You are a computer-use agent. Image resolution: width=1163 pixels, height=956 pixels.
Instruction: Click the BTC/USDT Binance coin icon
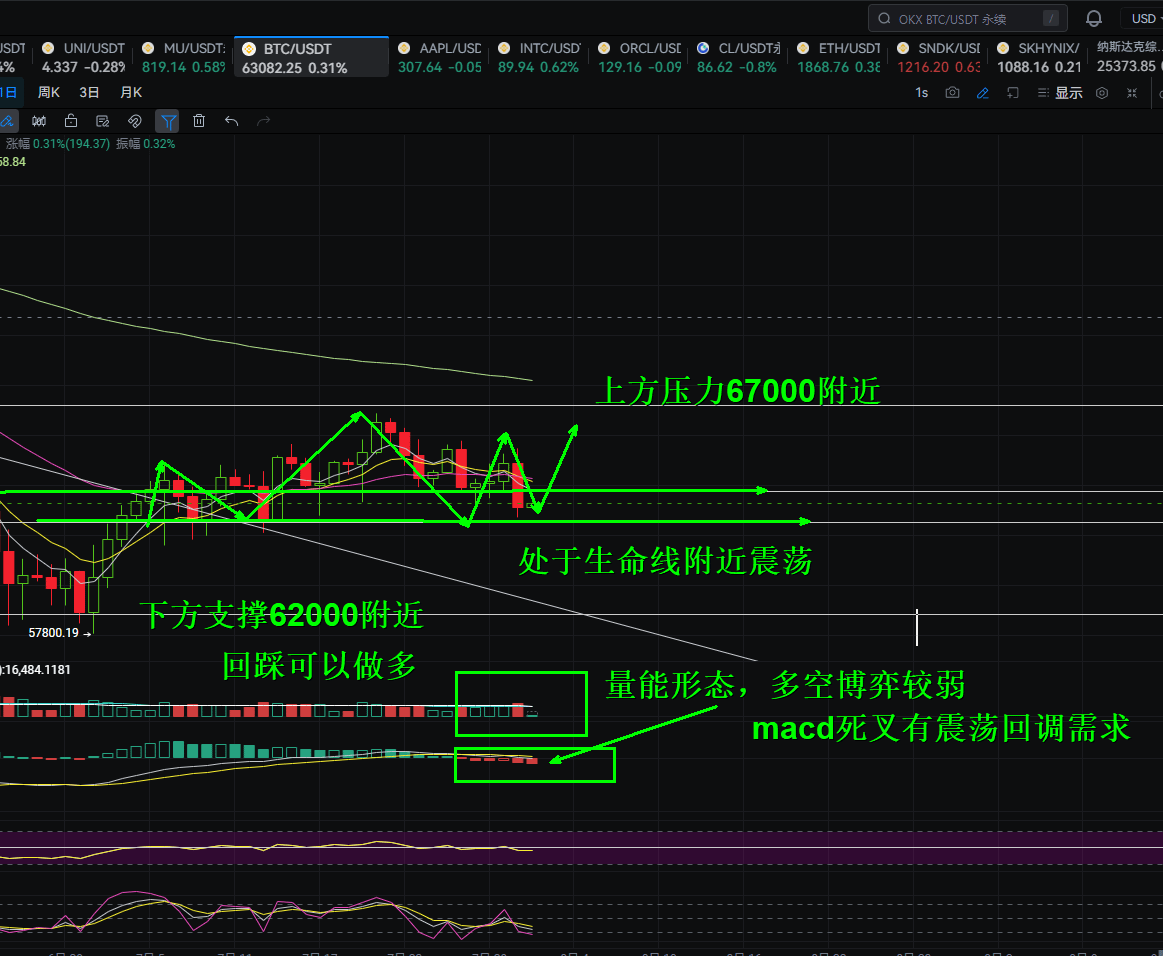click(x=249, y=49)
